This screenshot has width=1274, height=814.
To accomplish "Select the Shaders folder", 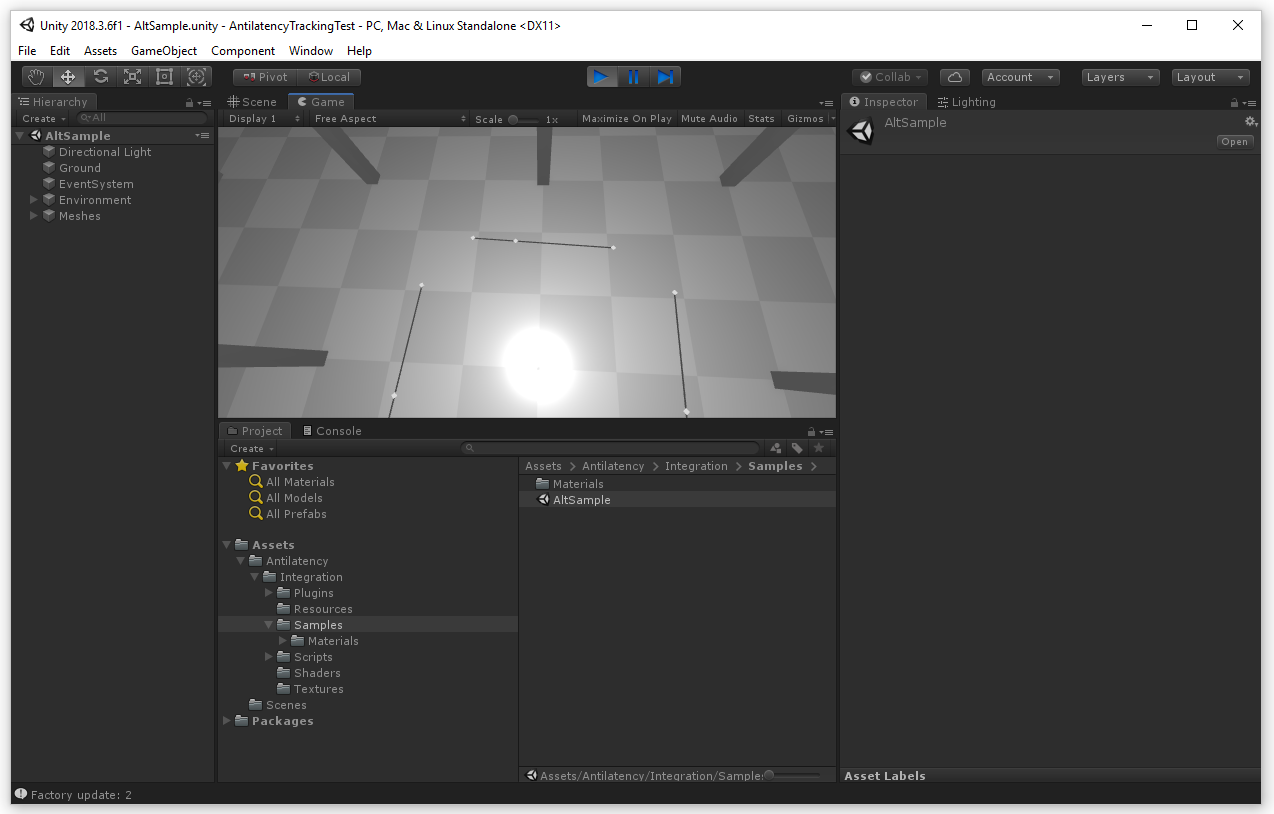I will [317, 673].
